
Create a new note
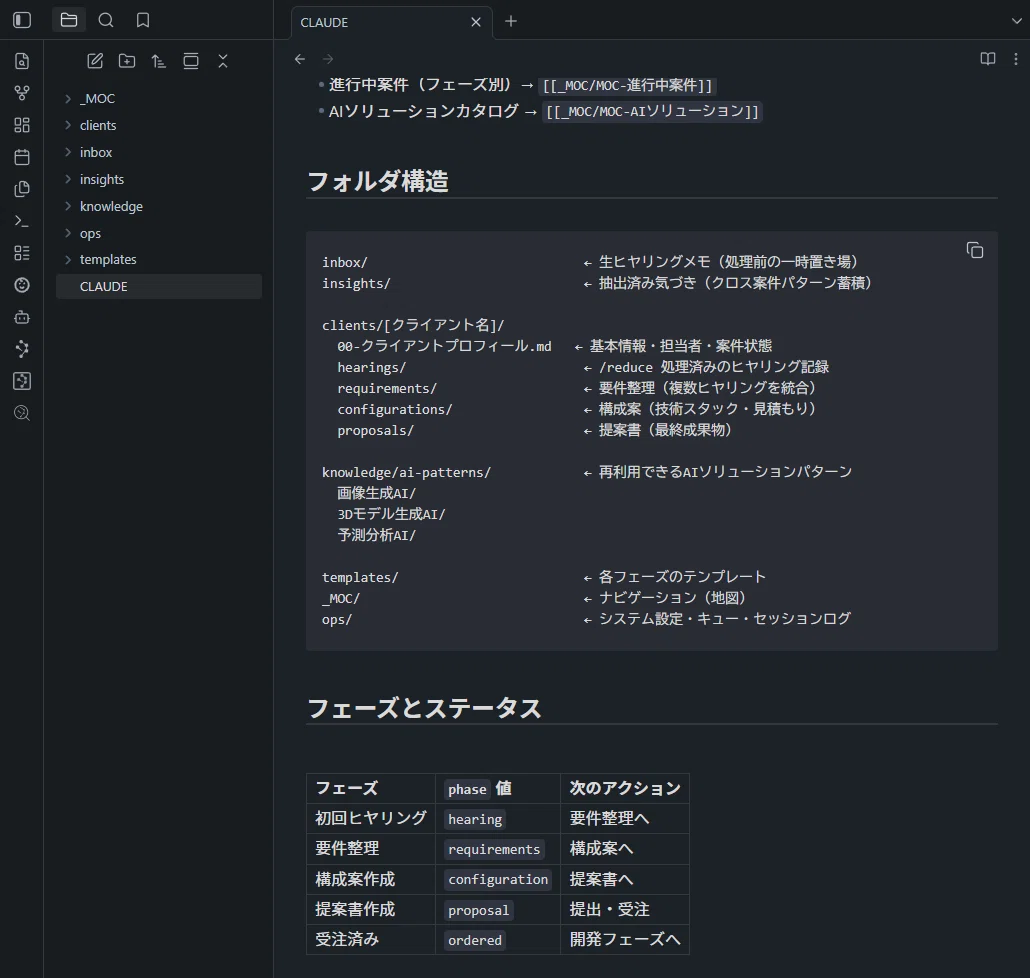(x=95, y=61)
